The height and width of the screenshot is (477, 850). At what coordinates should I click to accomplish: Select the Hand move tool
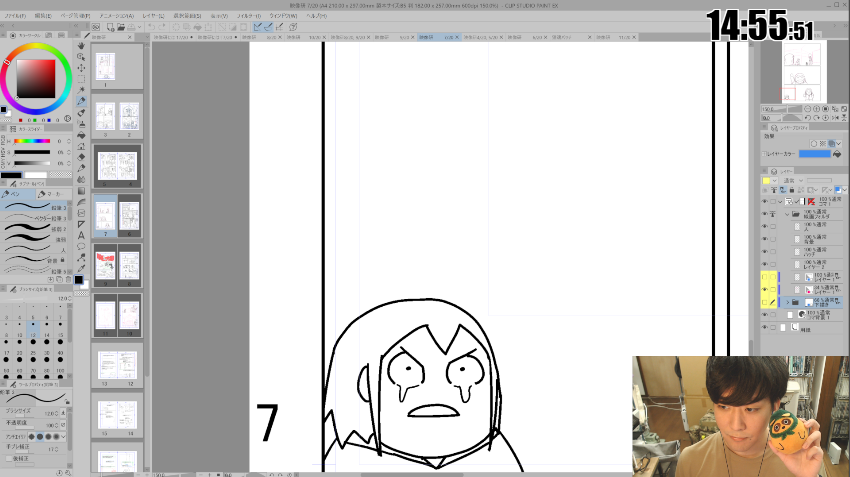tap(81, 46)
